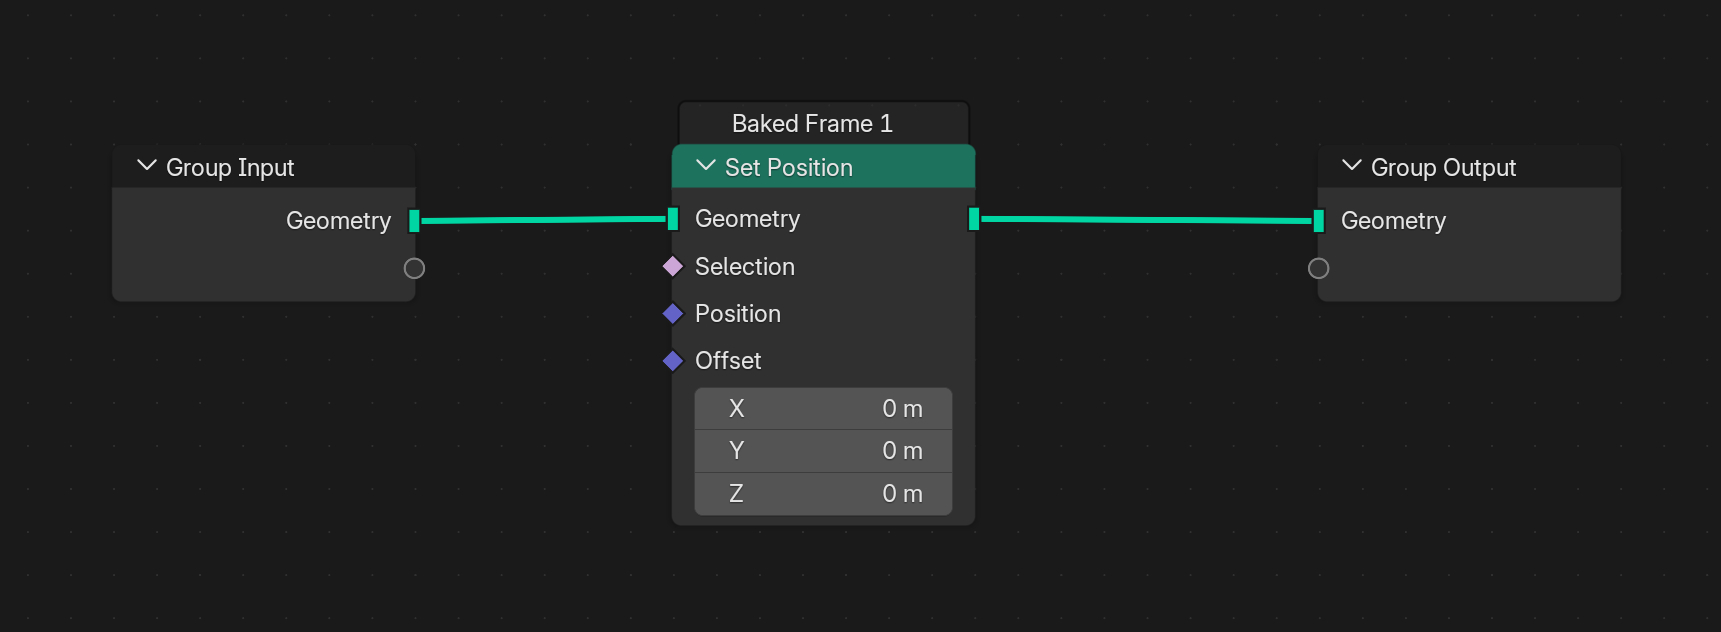Click the Selection label in Set Position
The width and height of the screenshot is (1721, 632).
point(745,267)
